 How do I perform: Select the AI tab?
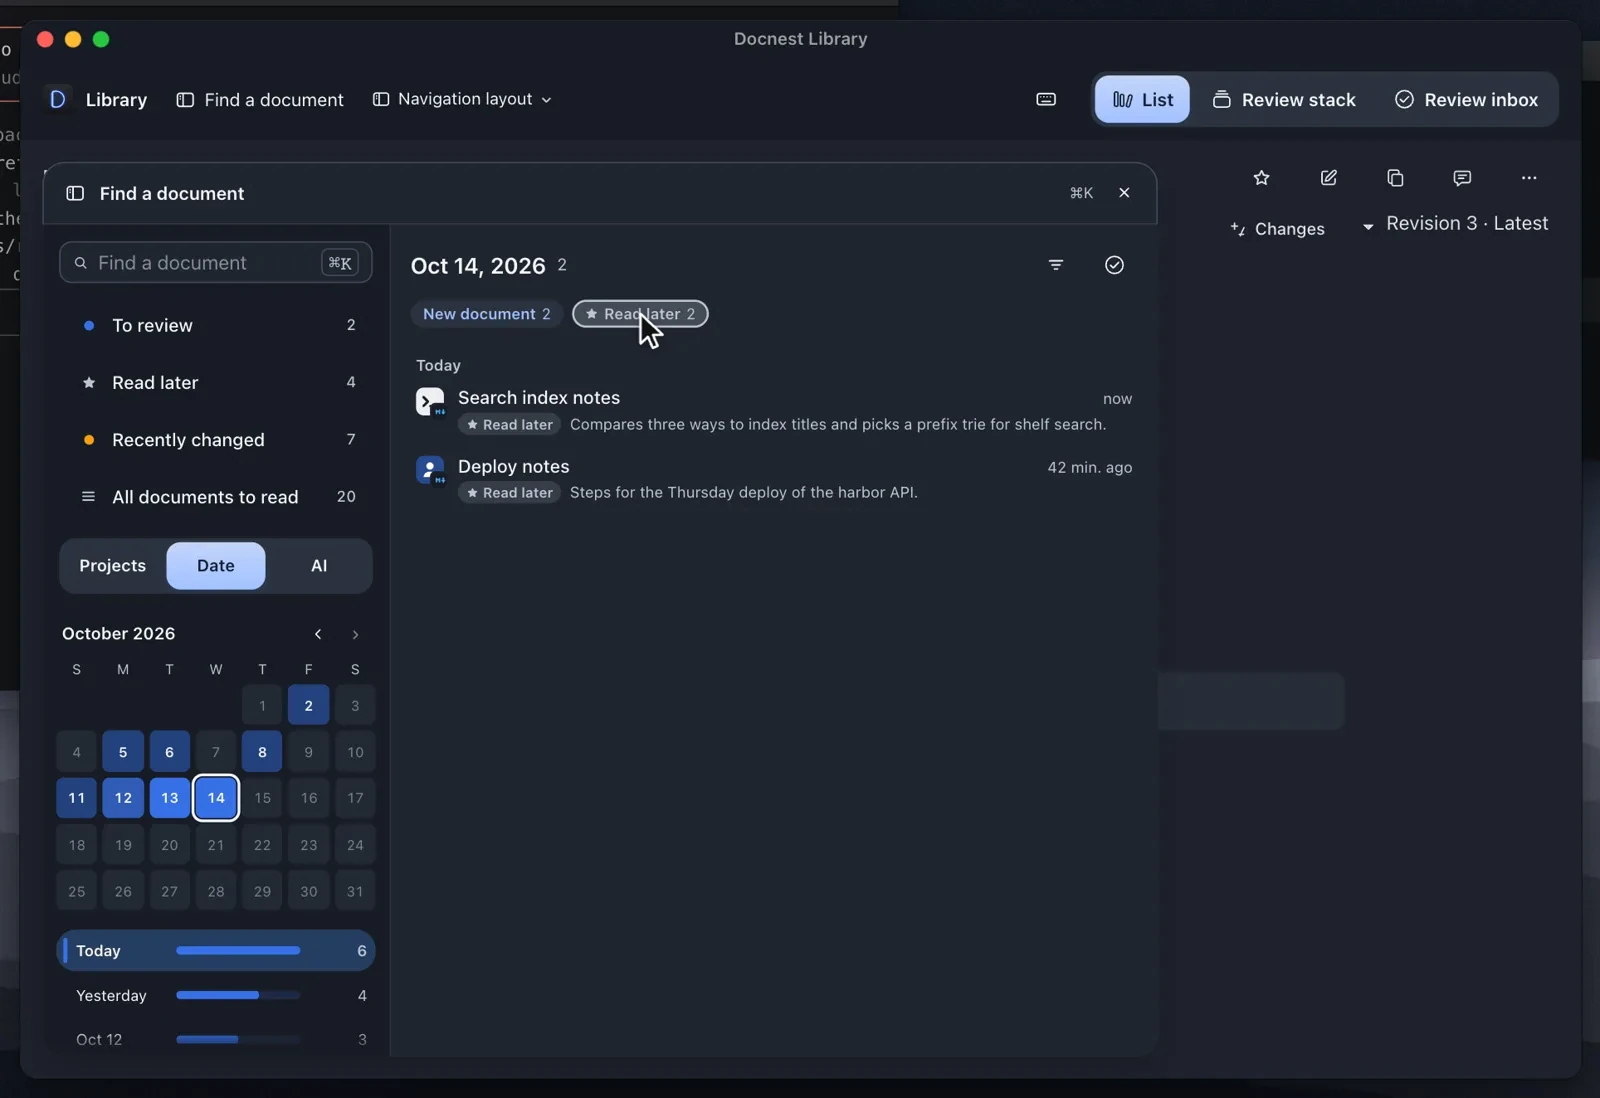tap(319, 566)
